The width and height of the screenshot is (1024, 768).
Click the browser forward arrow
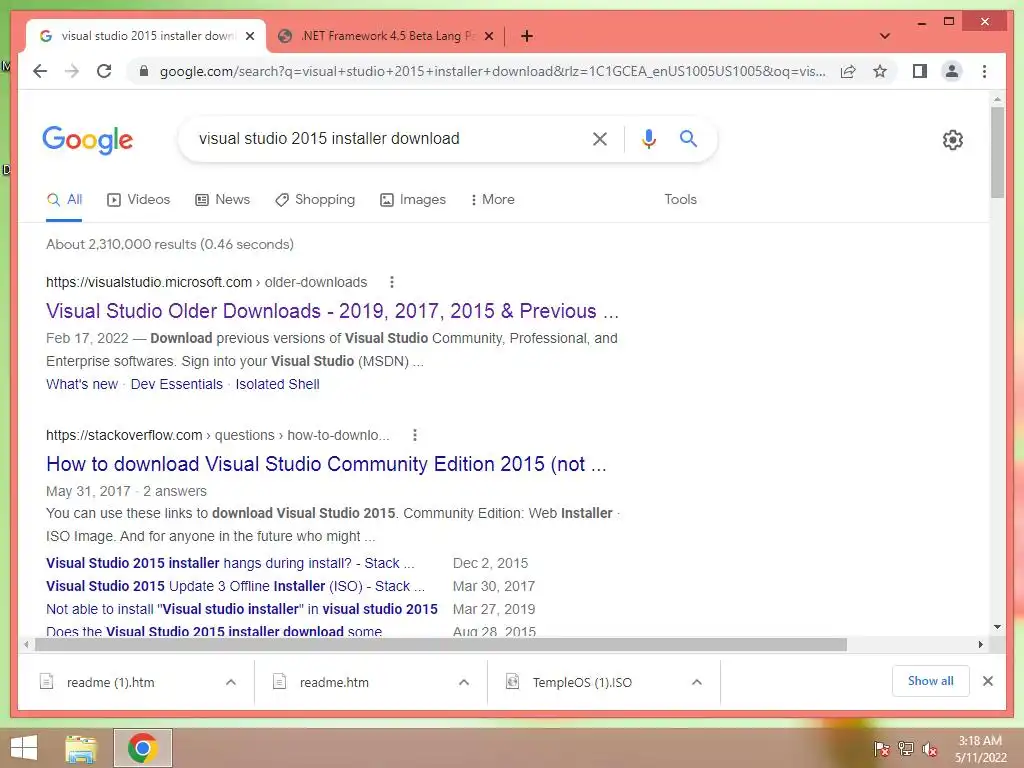[72, 71]
